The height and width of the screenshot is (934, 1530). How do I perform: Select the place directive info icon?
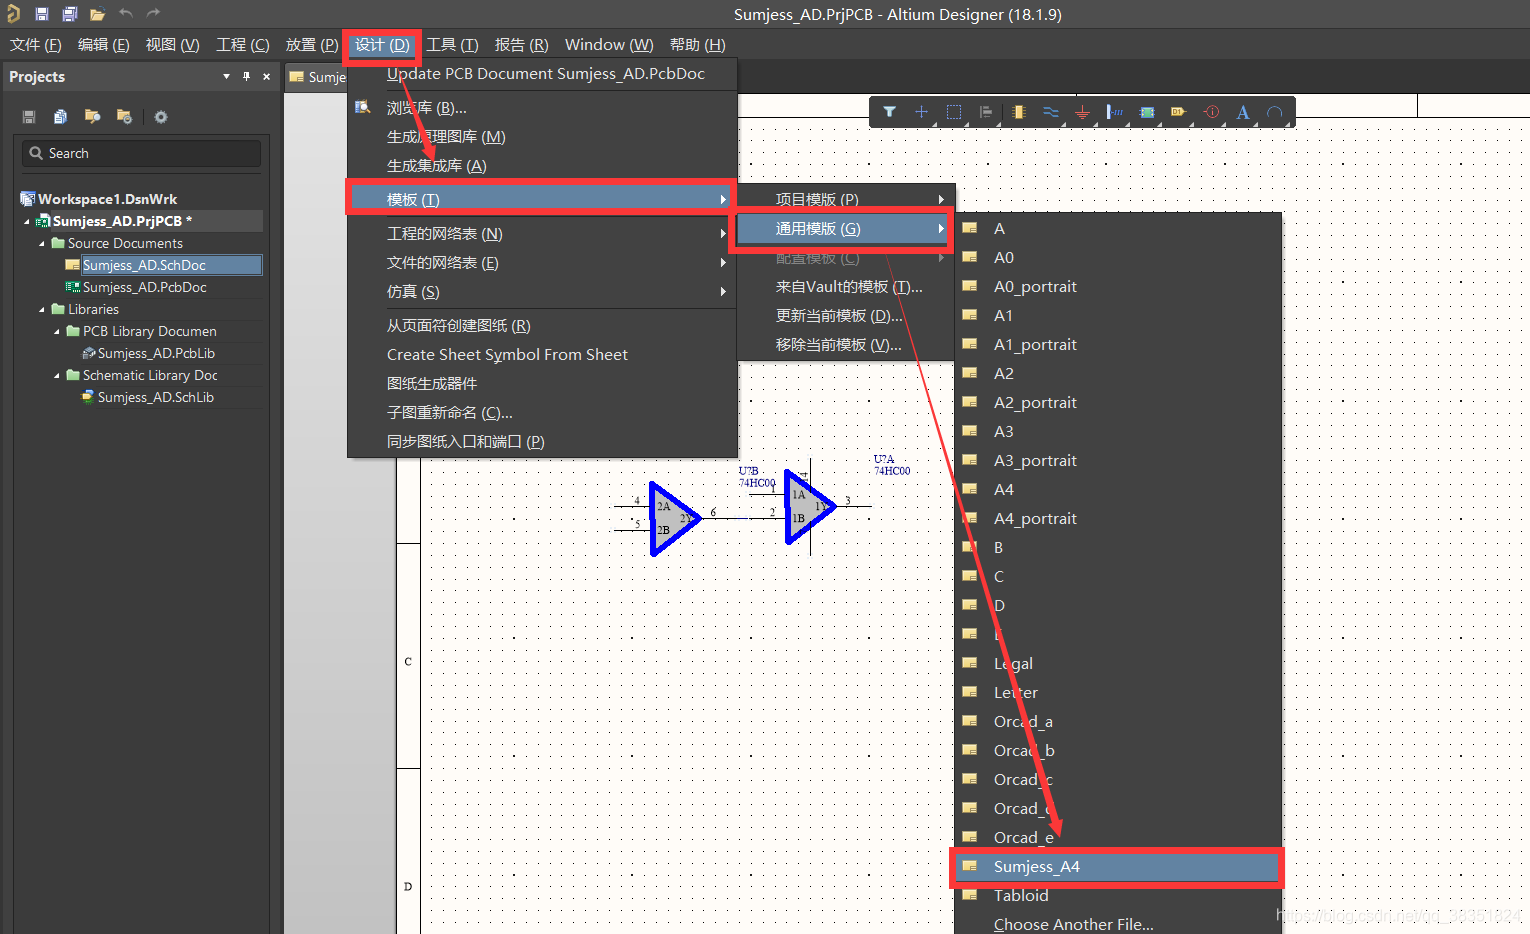(1211, 112)
